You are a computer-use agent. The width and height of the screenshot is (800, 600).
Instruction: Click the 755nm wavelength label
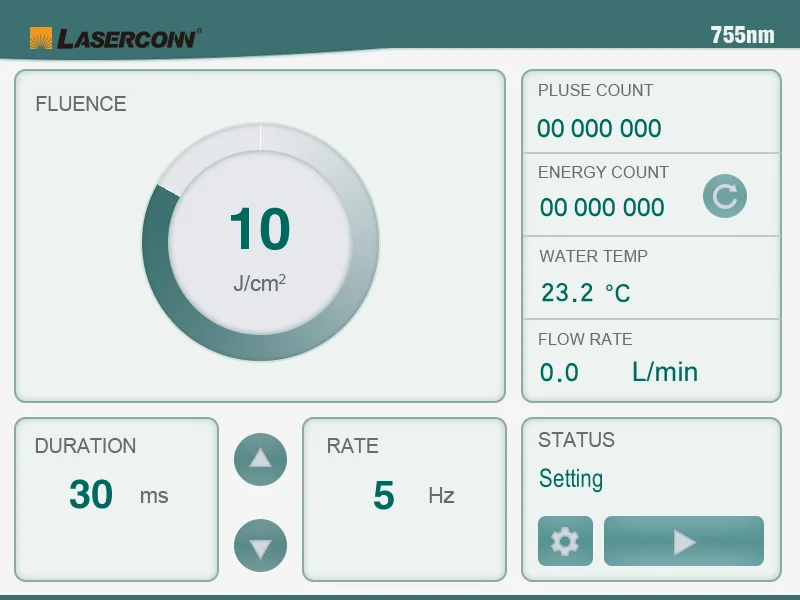click(x=742, y=35)
